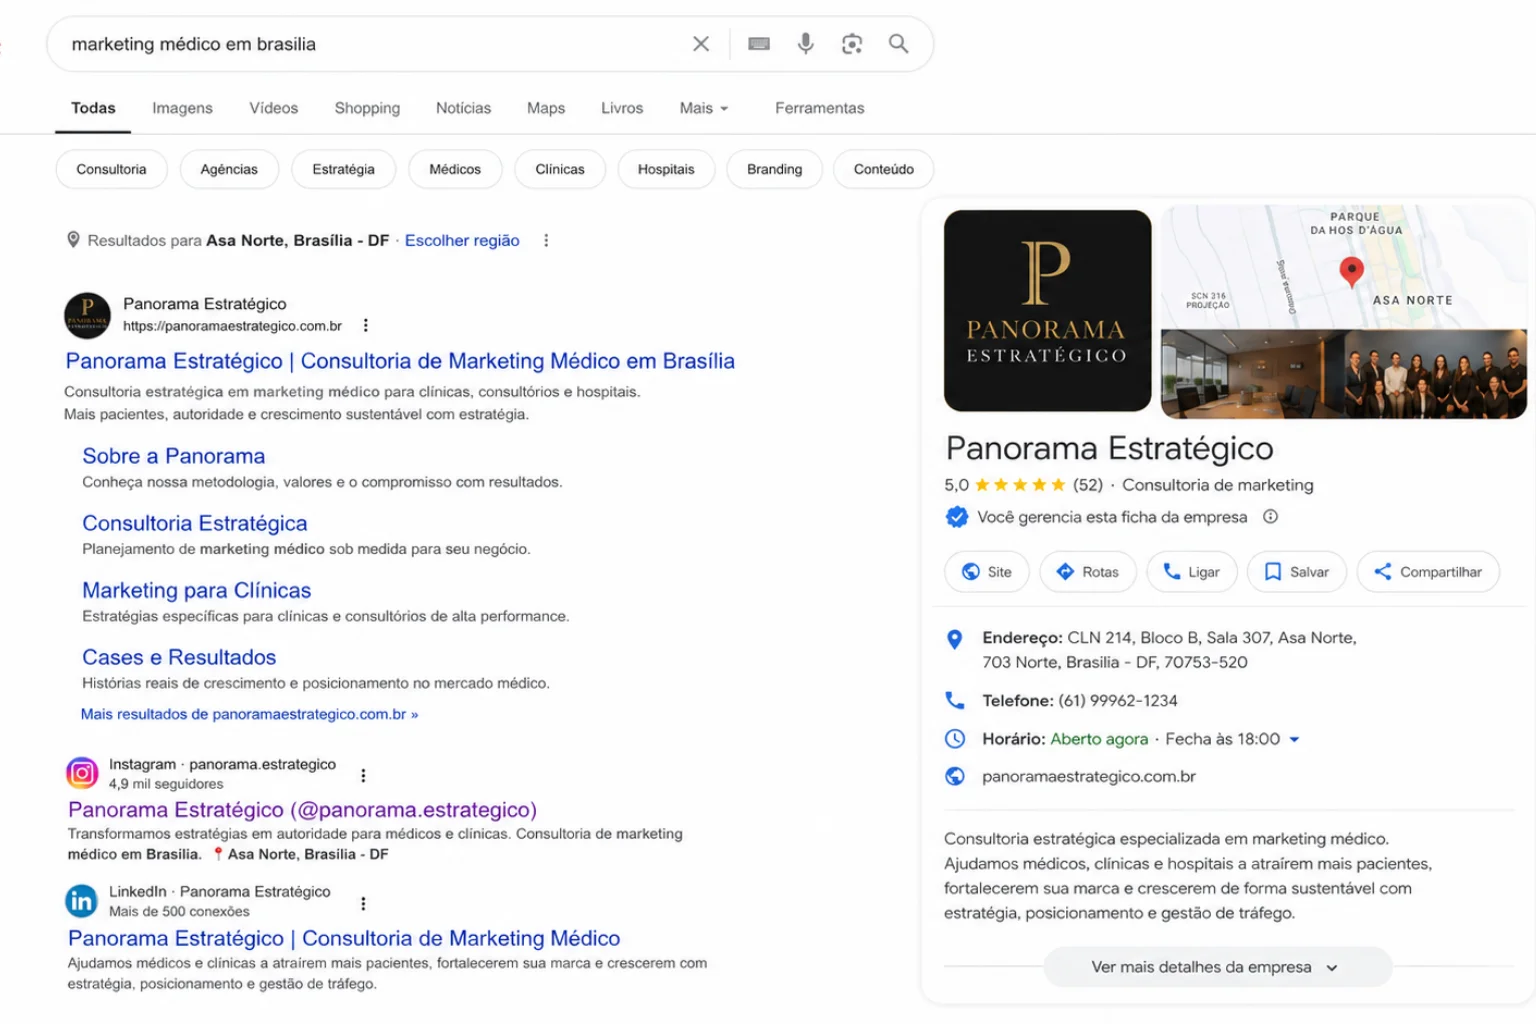Expand Ver mais detalhes da empresa
This screenshot has width=1536, height=1024.
1217,967
